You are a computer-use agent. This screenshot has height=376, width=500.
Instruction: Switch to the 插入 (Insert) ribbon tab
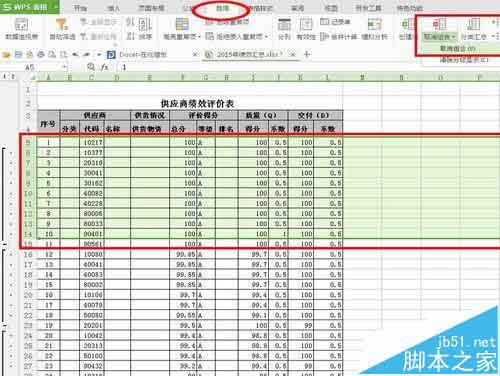coord(114,8)
